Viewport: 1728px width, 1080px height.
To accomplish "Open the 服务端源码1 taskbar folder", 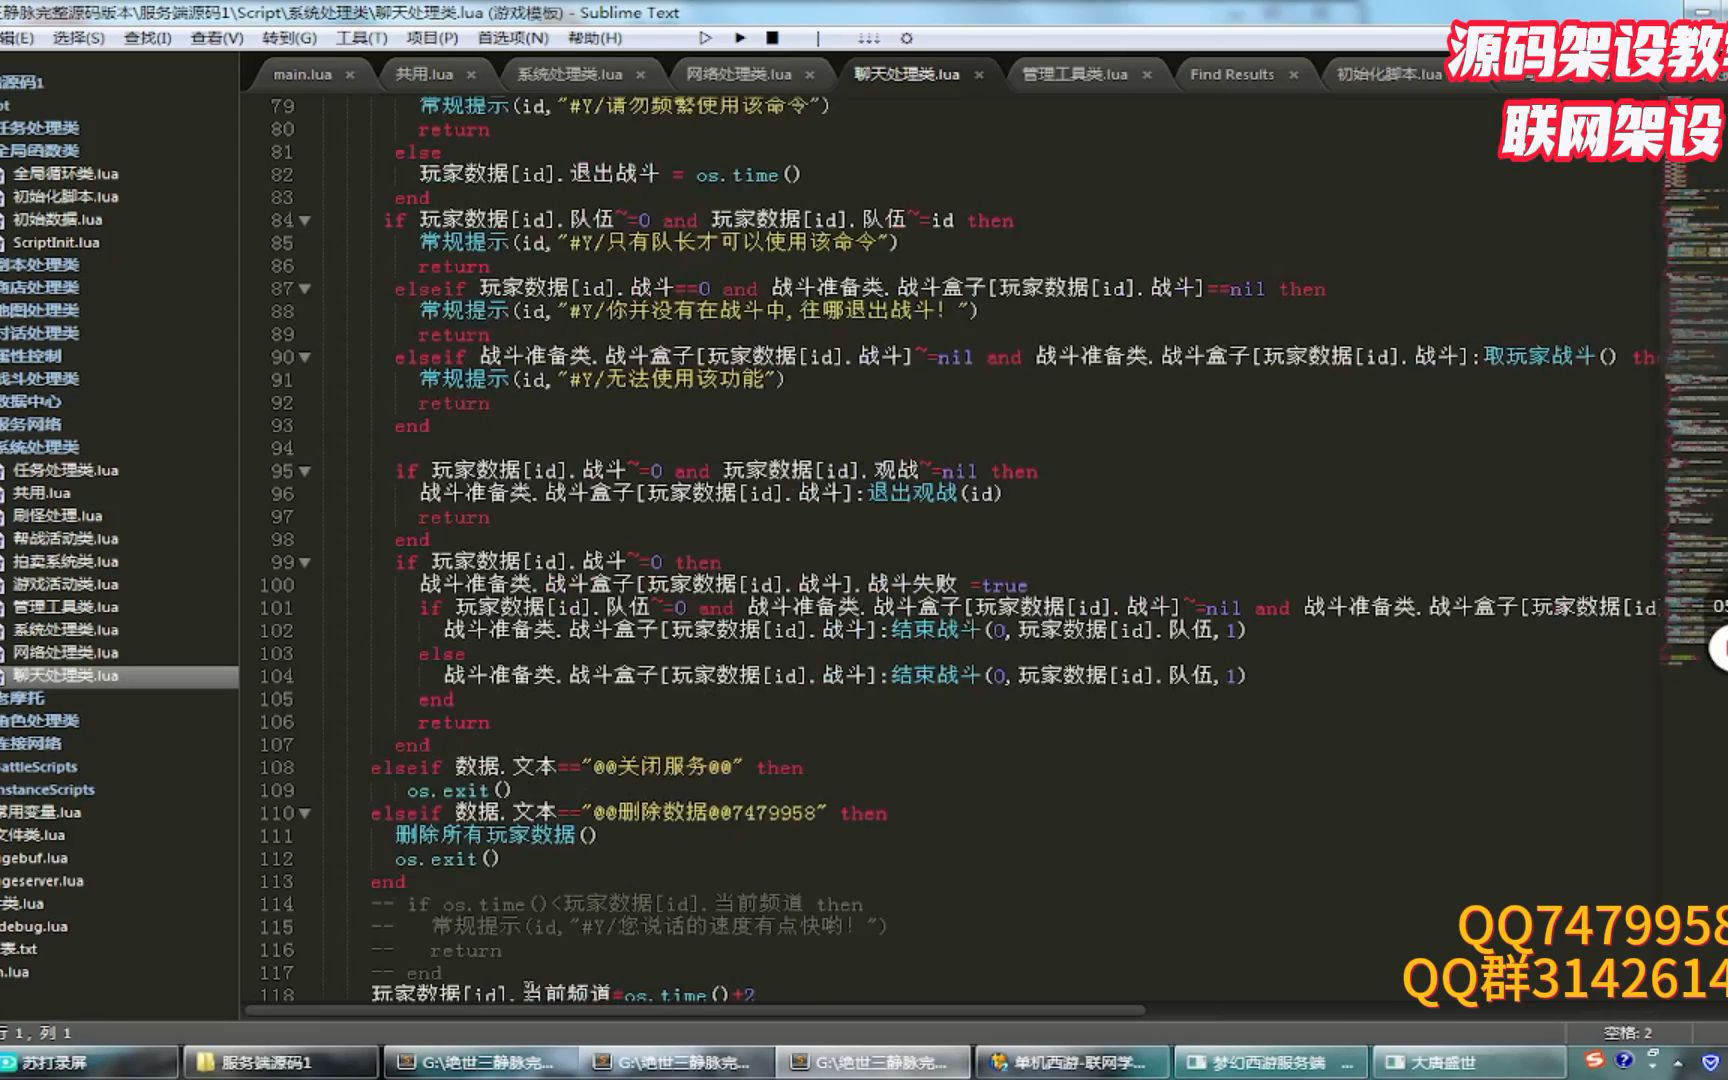I will click(281, 1062).
